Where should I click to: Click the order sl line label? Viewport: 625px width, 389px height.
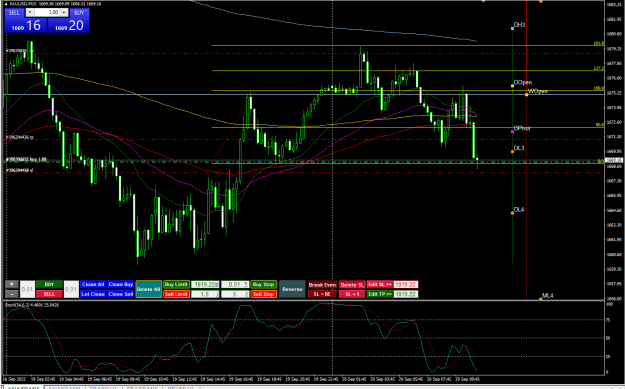click(19, 170)
